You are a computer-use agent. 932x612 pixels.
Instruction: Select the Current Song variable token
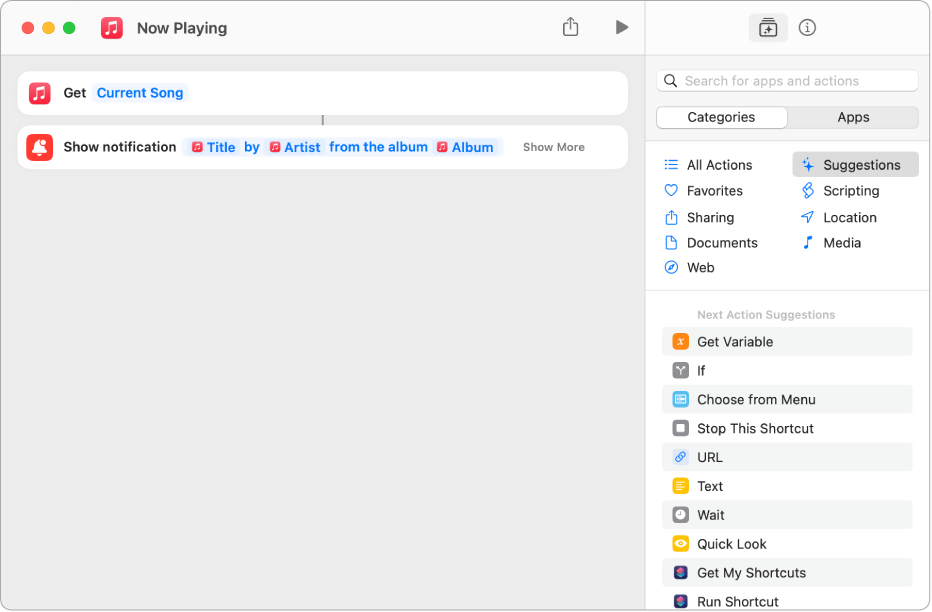pyautogui.click(x=140, y=93)
